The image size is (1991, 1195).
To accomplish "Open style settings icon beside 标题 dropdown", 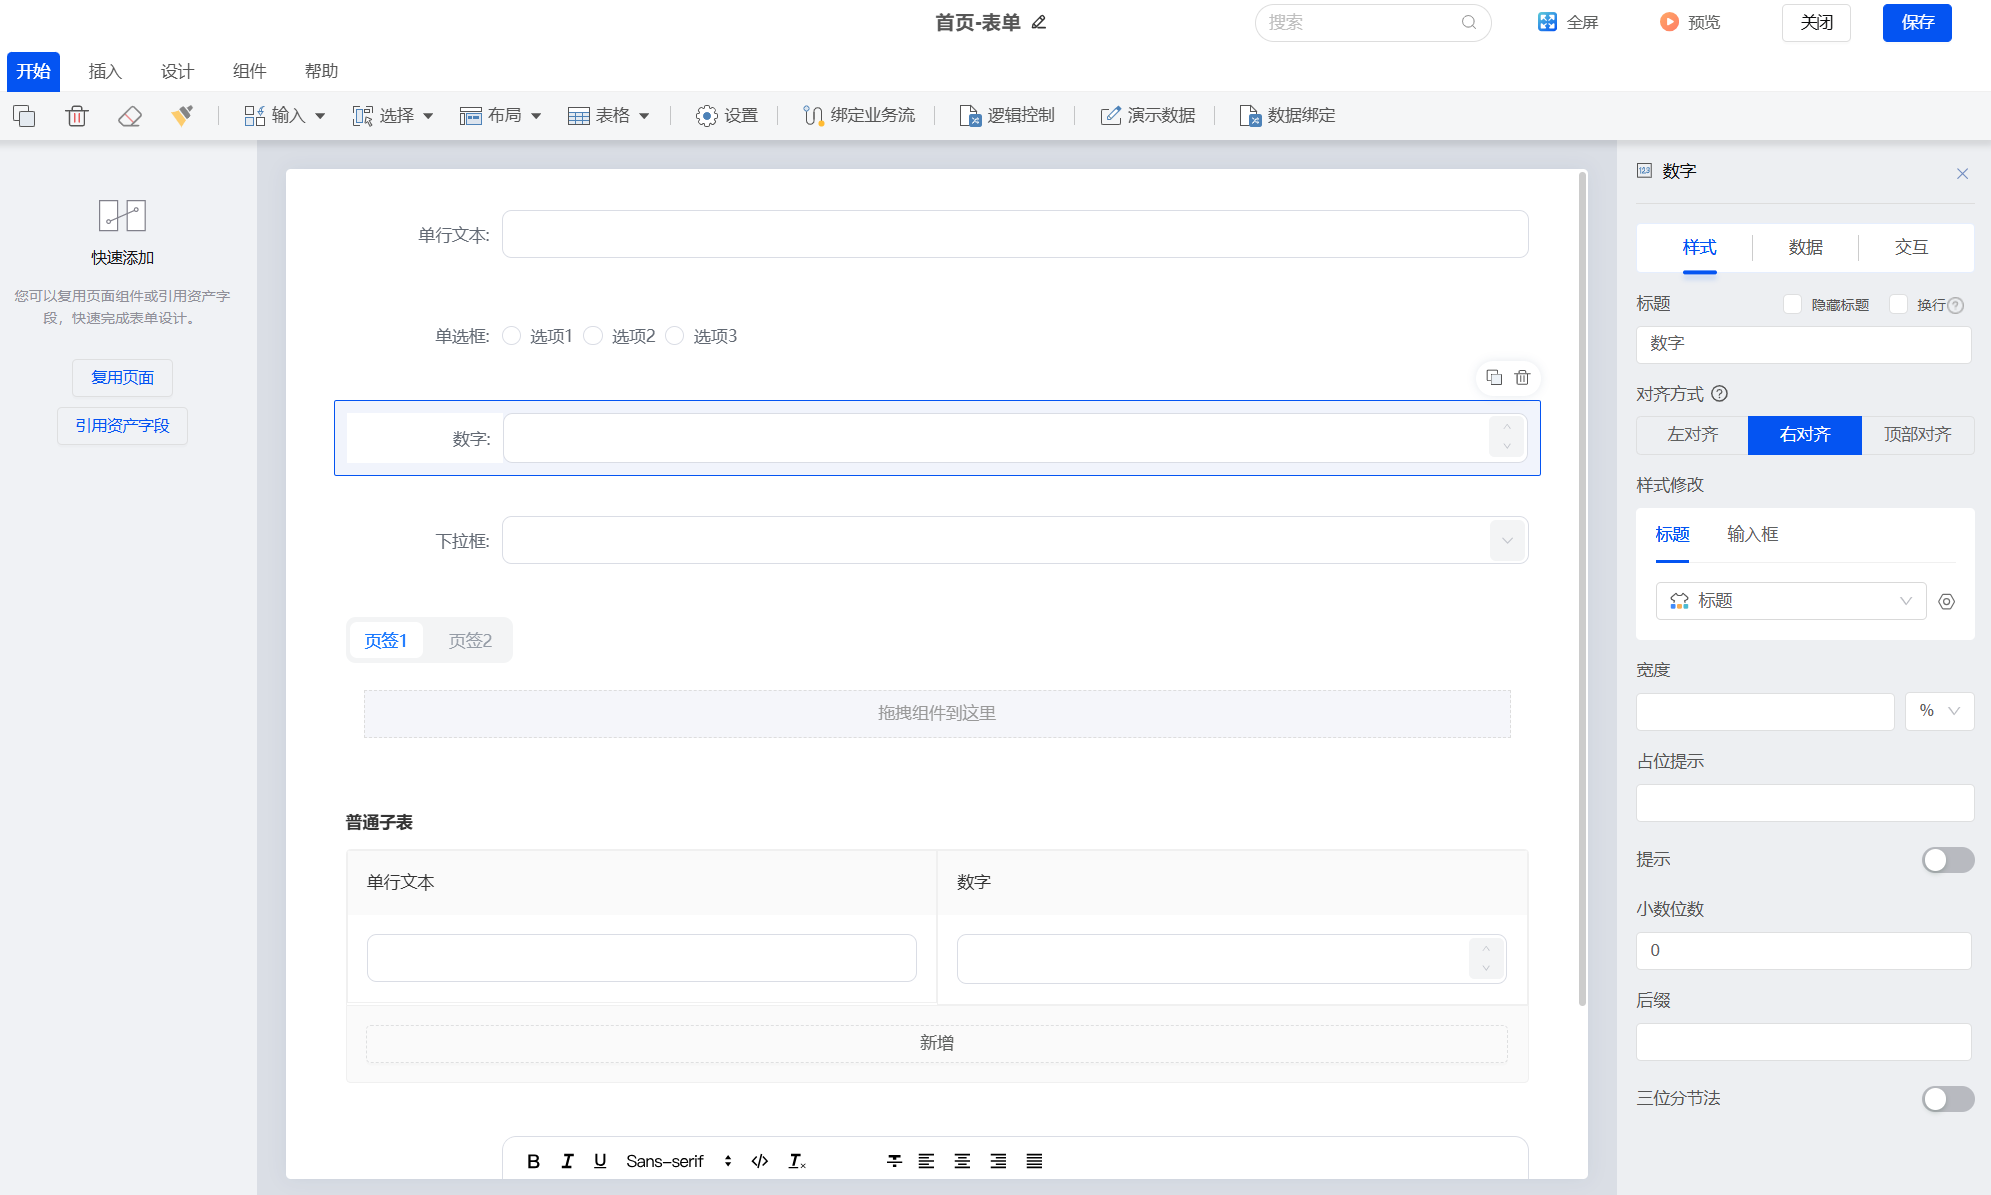I will pos(1946,602).
